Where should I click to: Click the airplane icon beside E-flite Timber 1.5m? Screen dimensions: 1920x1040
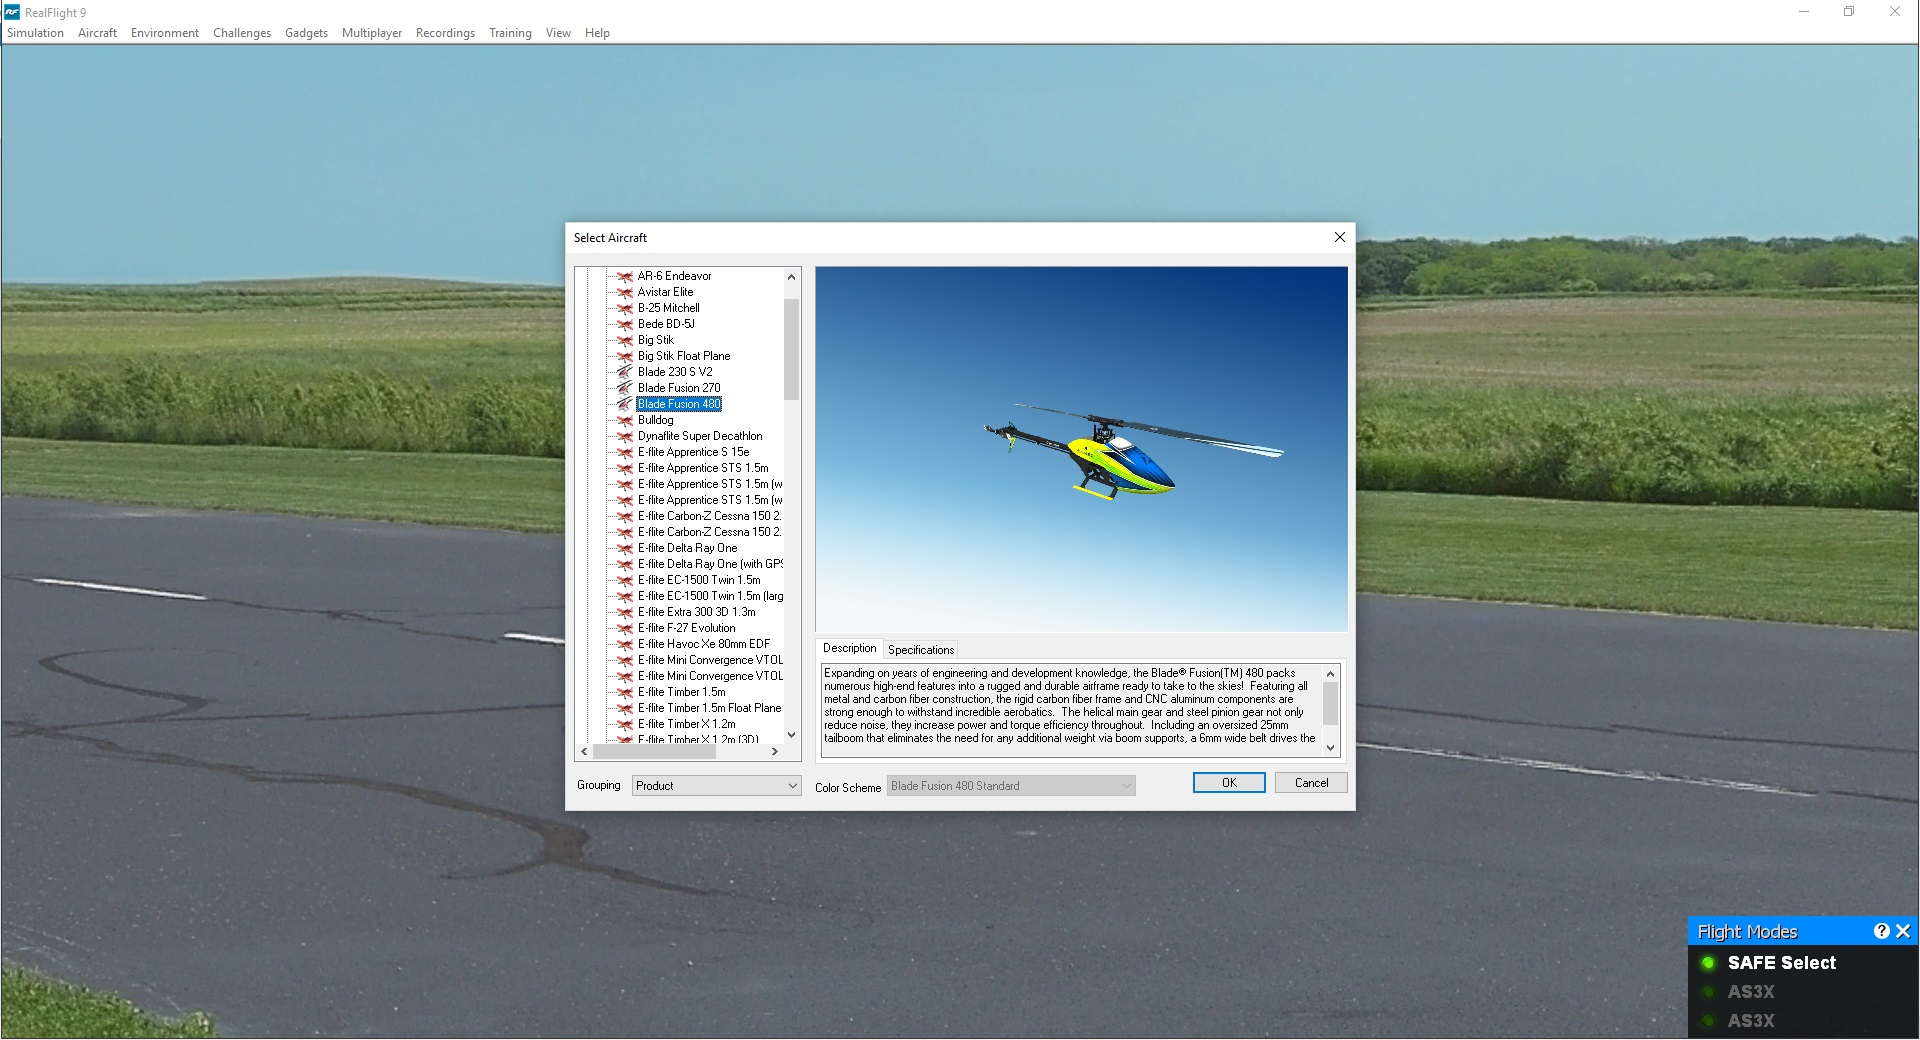coord(625,692)
